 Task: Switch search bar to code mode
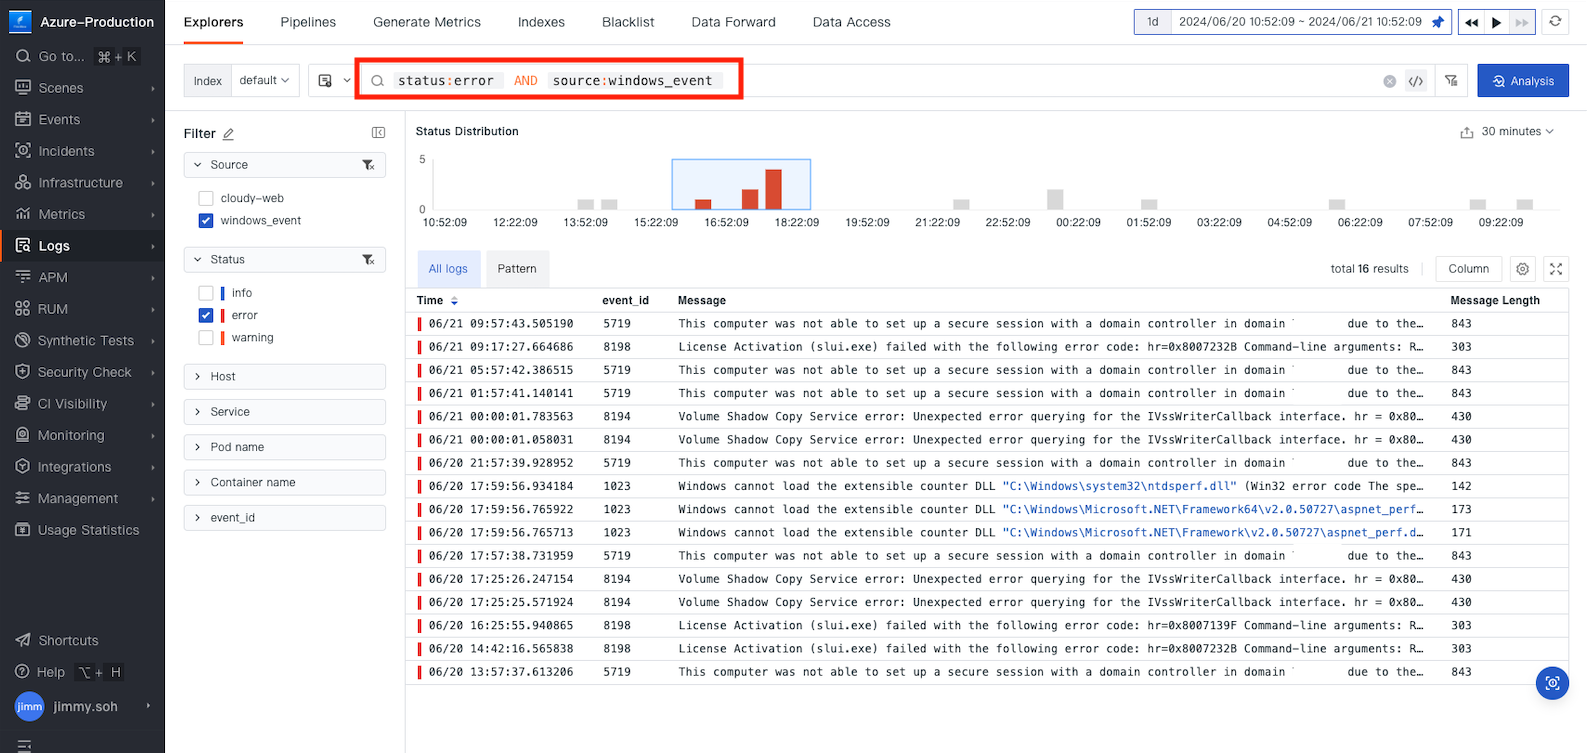(x=1416, y=81)
